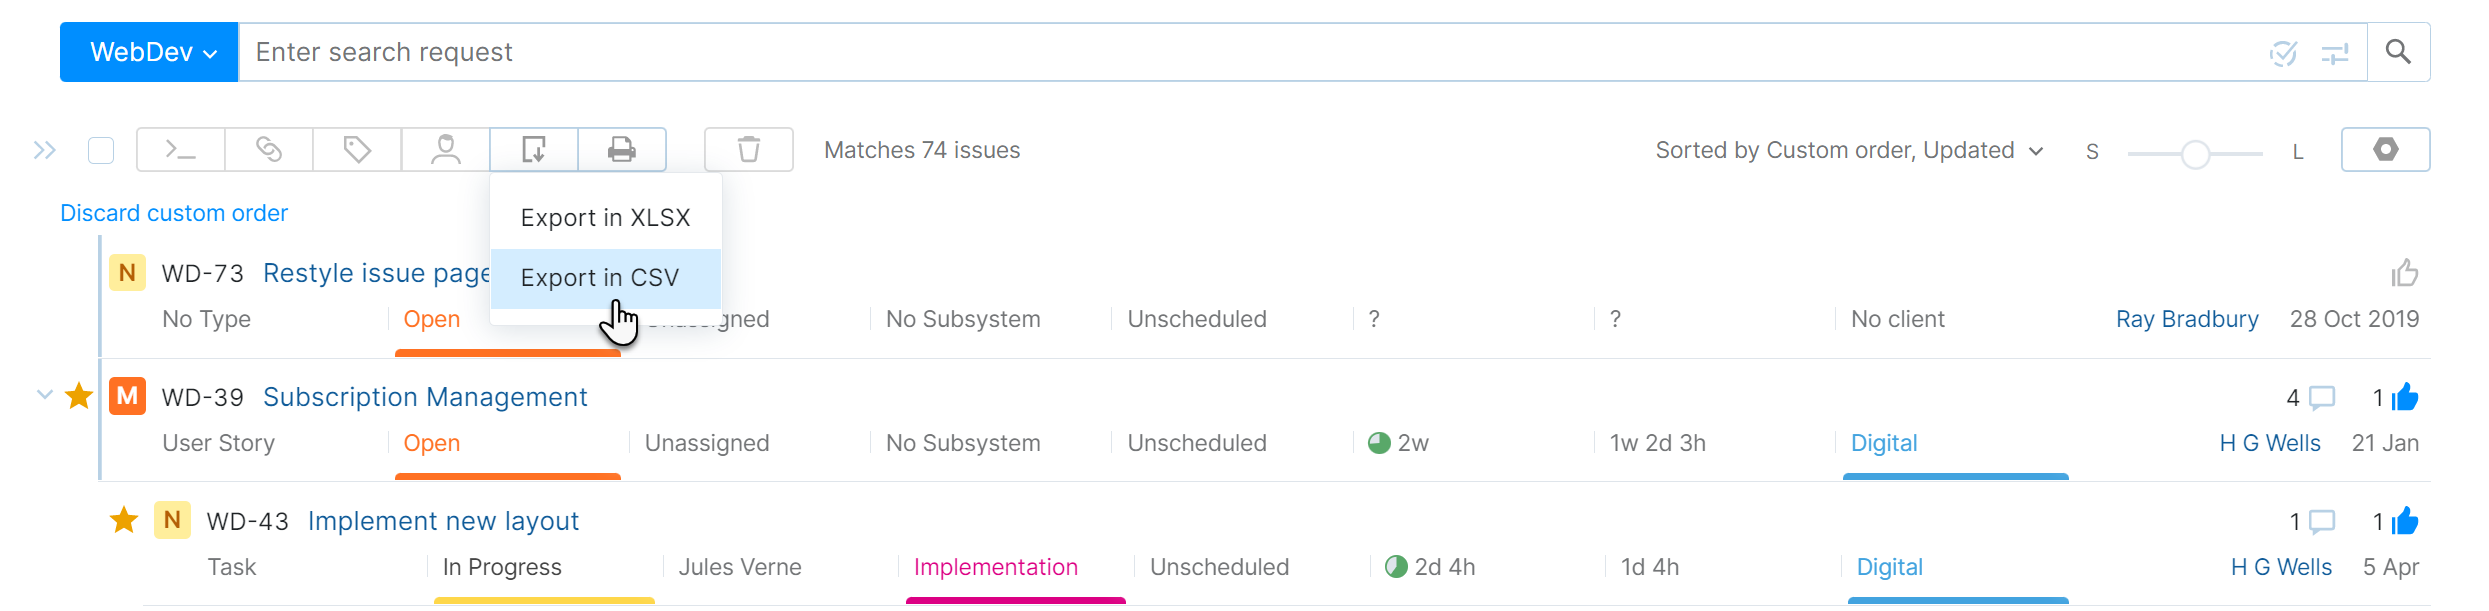Open the command window tool
Screen dimensions: 2489x611
click(x=180, y=149)
